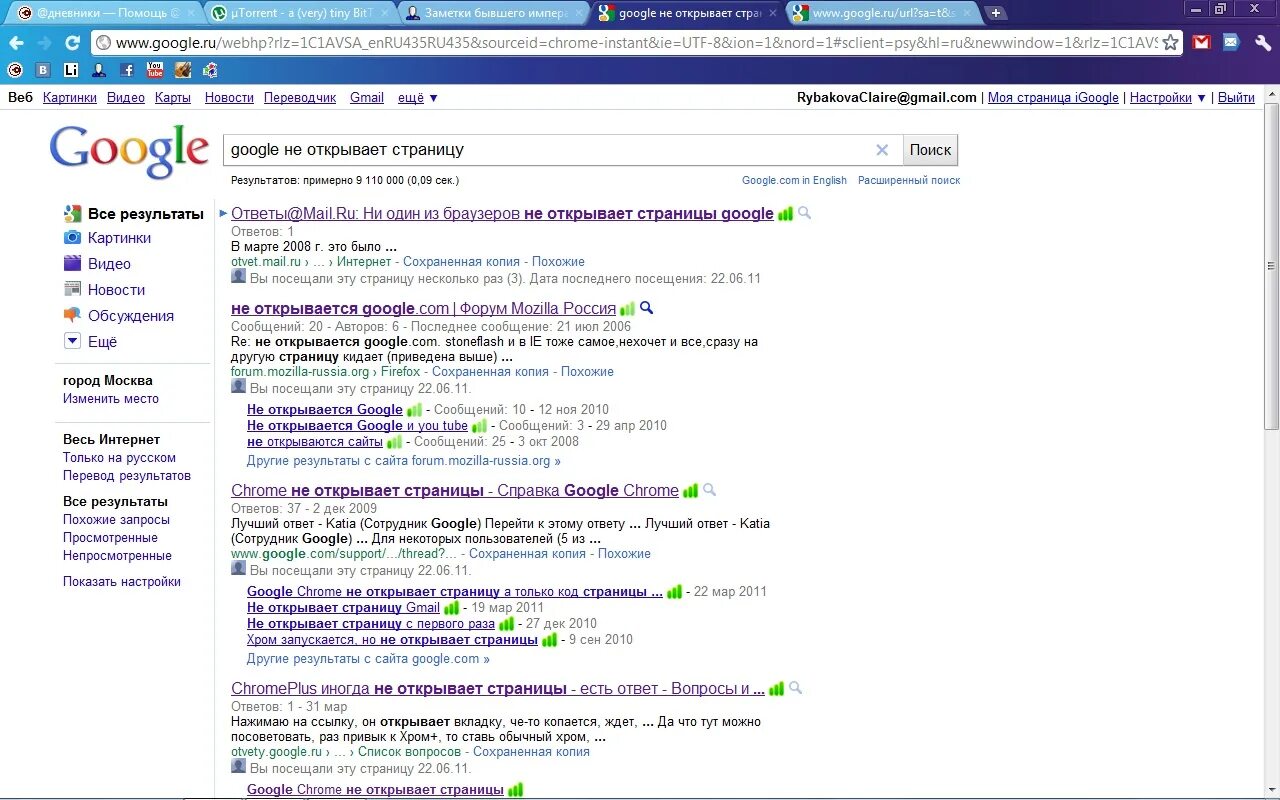Open 'Другие результаты с сайта forum.mozilla-russia.org'
Screen dimensions: 1280x800
click(404, 461)
